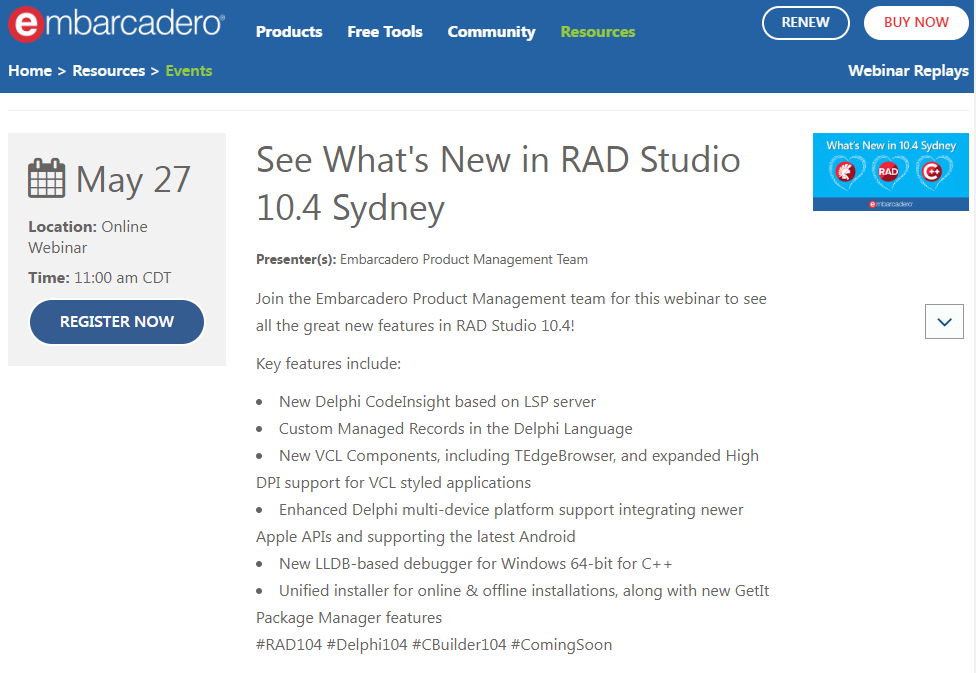The image size is (976, 673).
Task: Click bullet New VCL Components including TEdgeBrowser
Action: click(x=507, y=469)
